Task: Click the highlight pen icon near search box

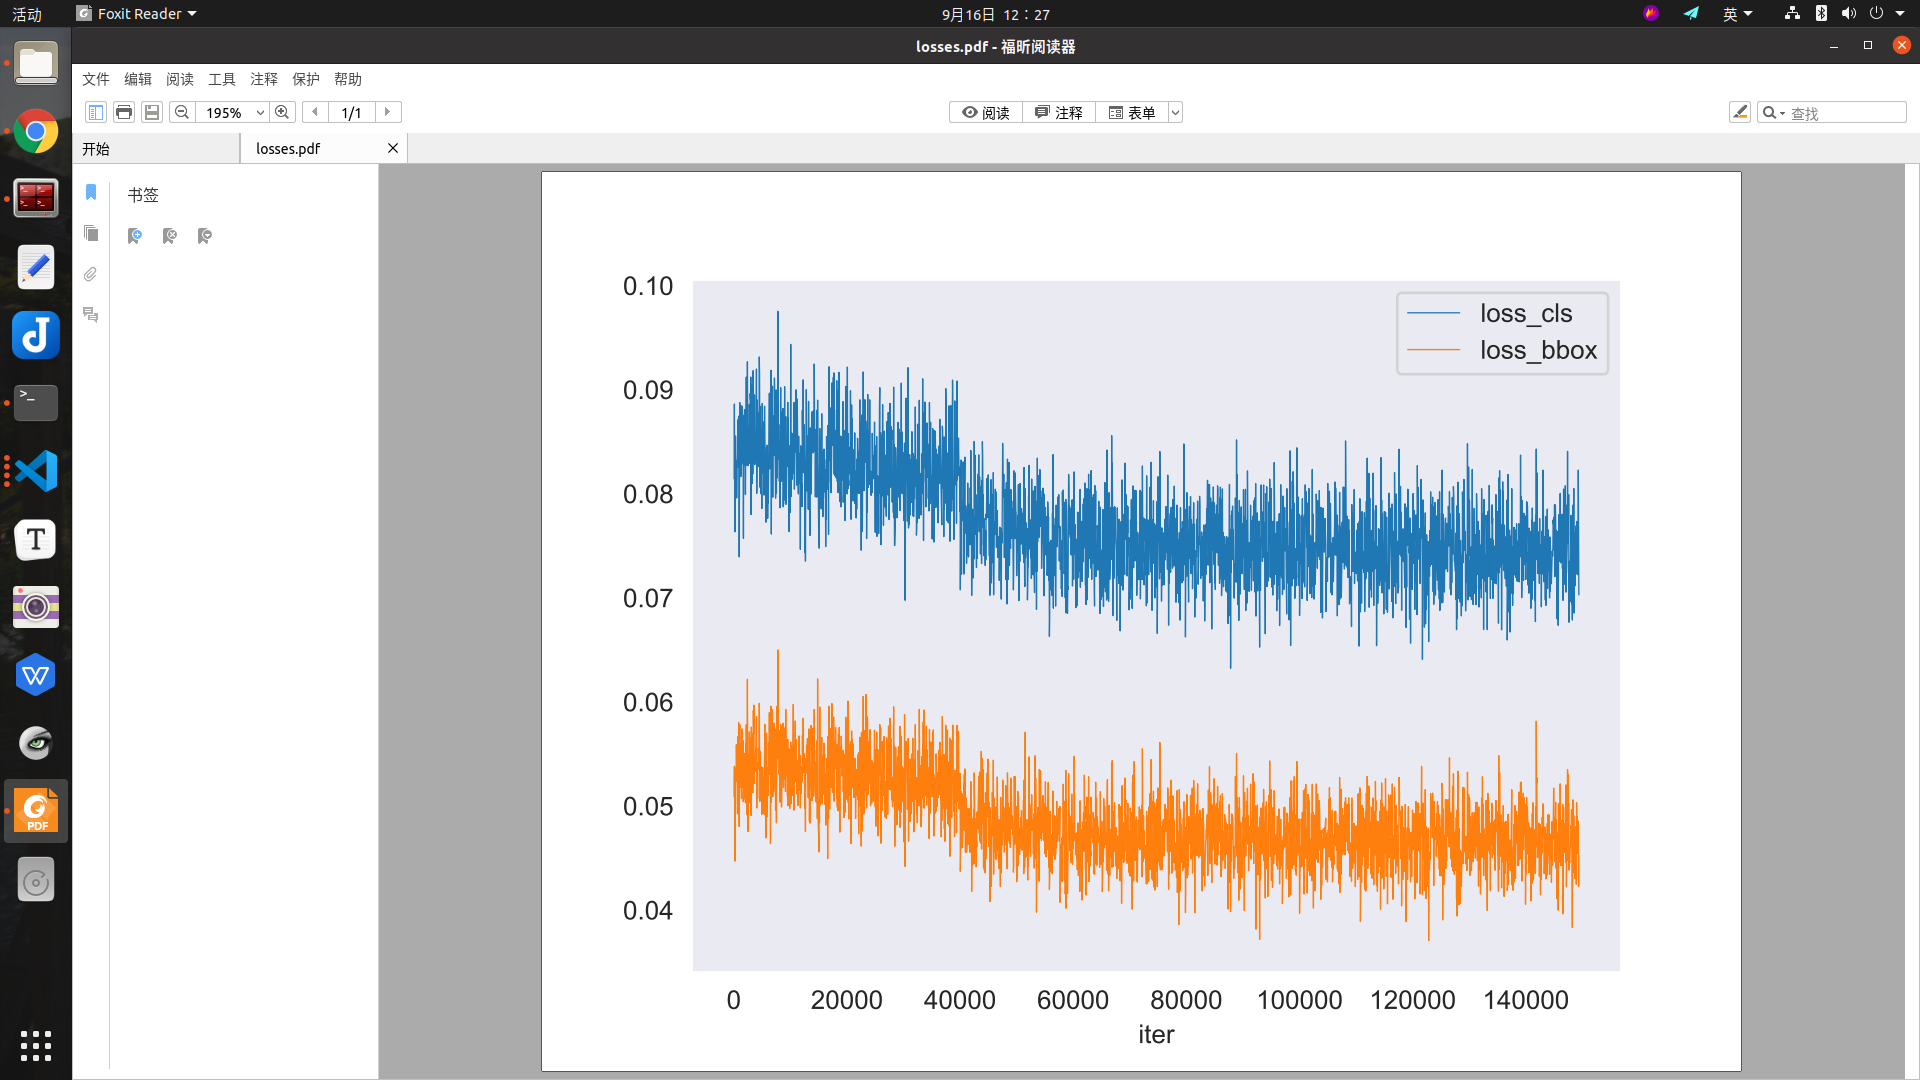Action: pos(1740,112)
